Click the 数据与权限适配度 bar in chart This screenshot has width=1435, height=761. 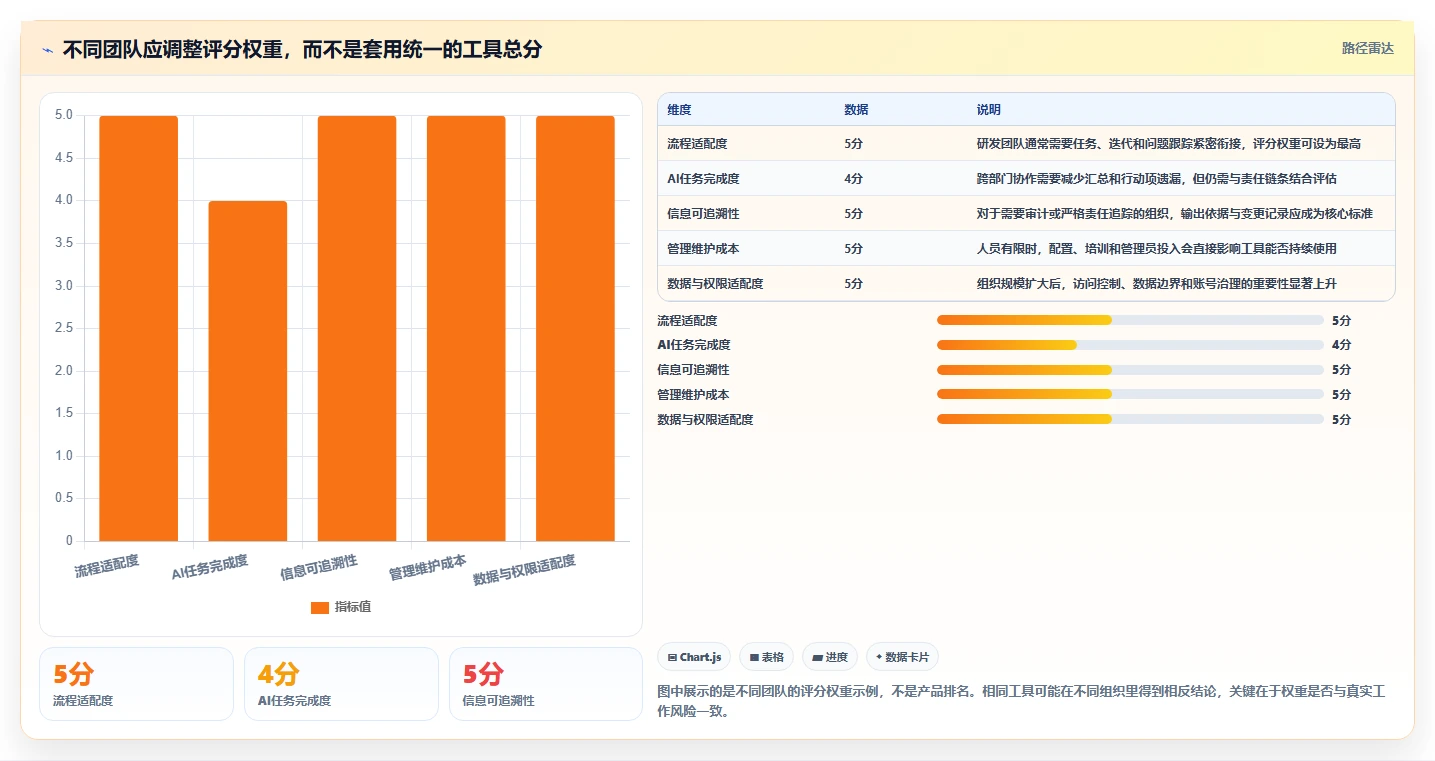(575, 328)
